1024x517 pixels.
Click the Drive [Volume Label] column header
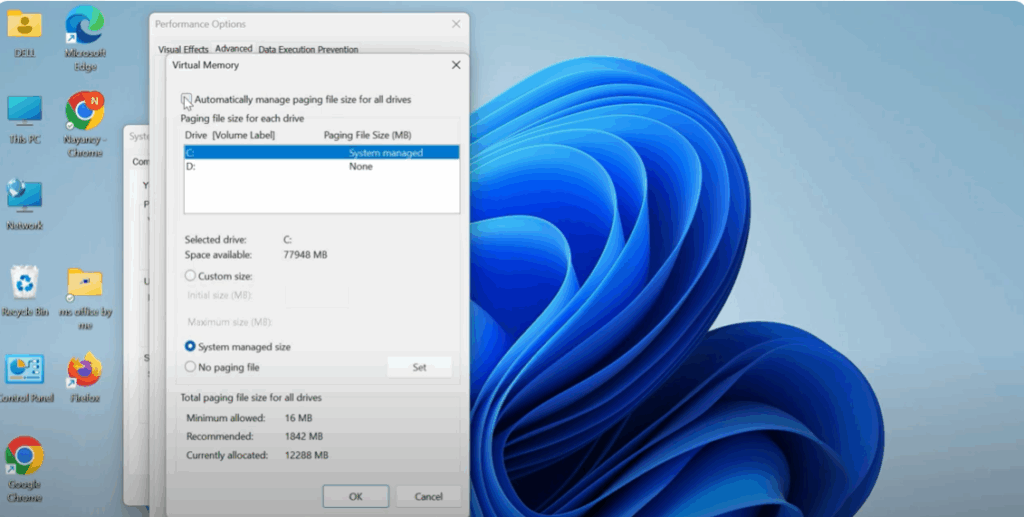(x=230, y=135)
